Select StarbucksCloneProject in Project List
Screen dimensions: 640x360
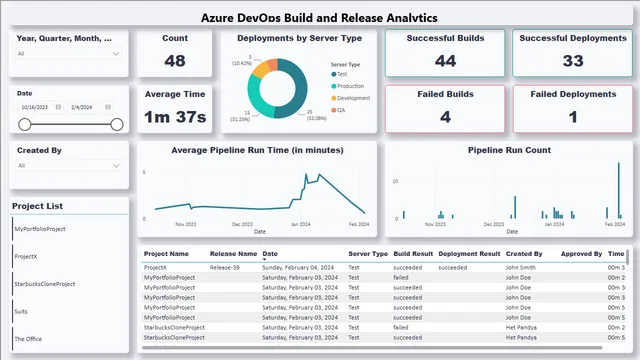click(x=45, y=284)
